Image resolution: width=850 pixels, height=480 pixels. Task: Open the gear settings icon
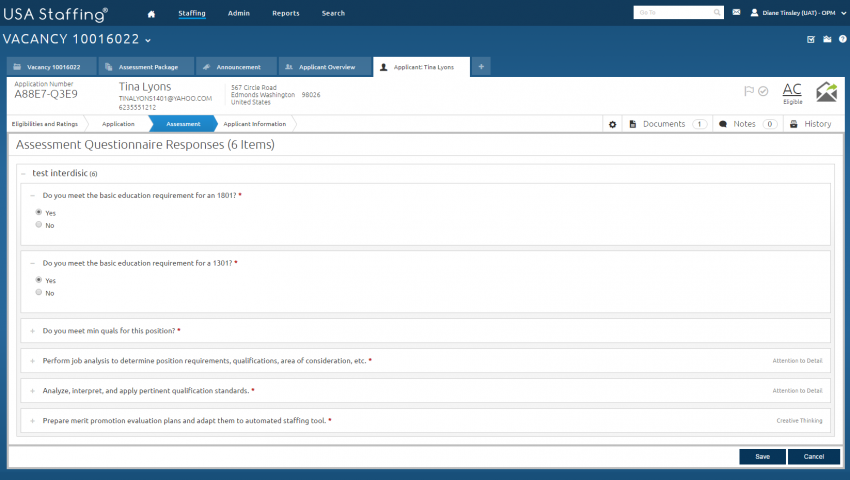tap(613, 124)
